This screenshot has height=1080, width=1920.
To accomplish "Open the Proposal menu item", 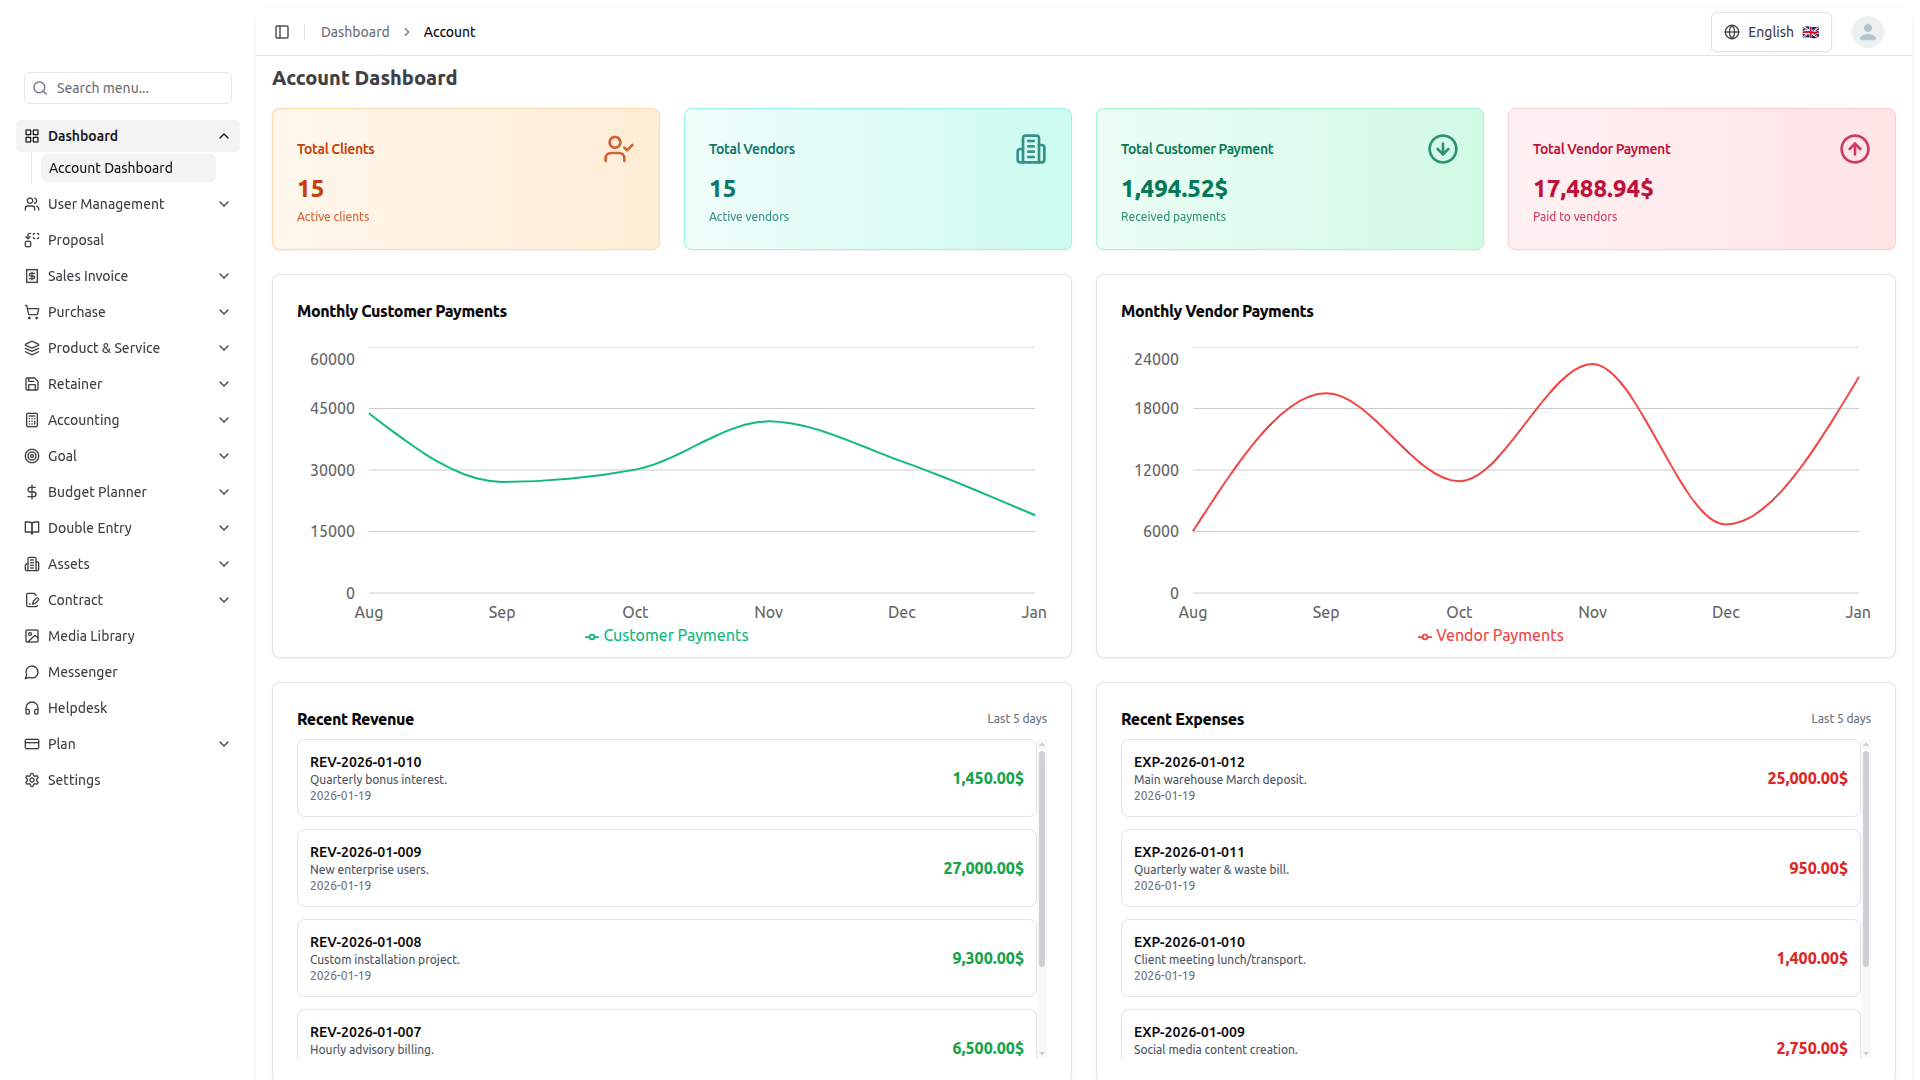I will pos(76,240).
